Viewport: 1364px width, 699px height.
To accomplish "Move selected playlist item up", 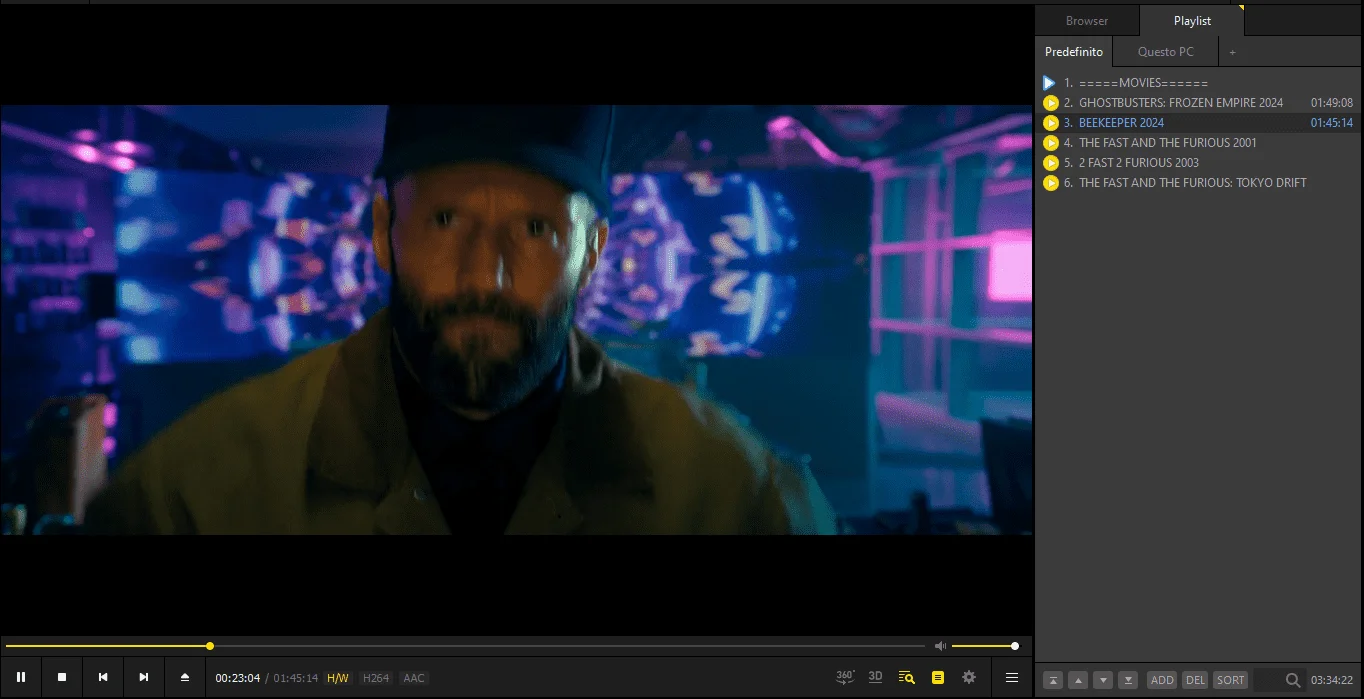I will [1078, 680].
